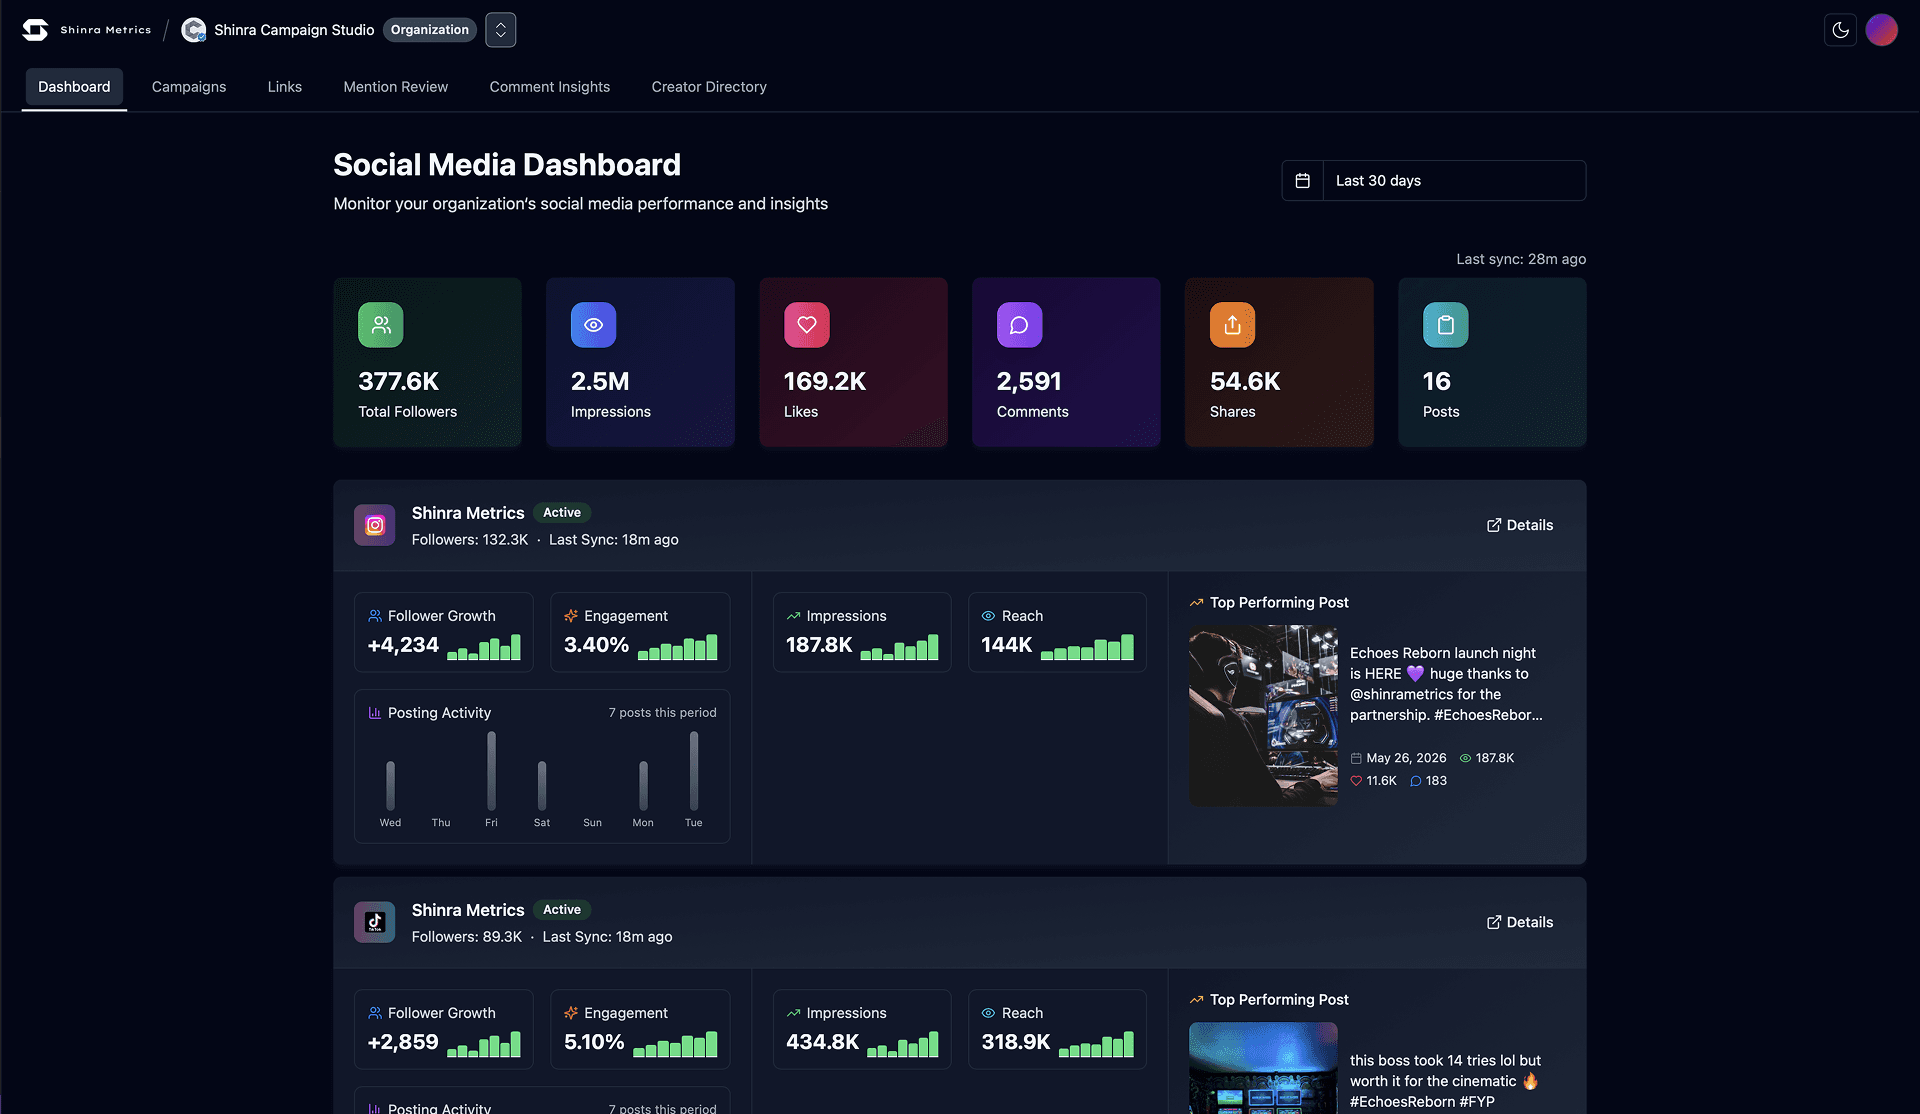Click the Instagram Top Performing Post trend icon

[1196, 603]
